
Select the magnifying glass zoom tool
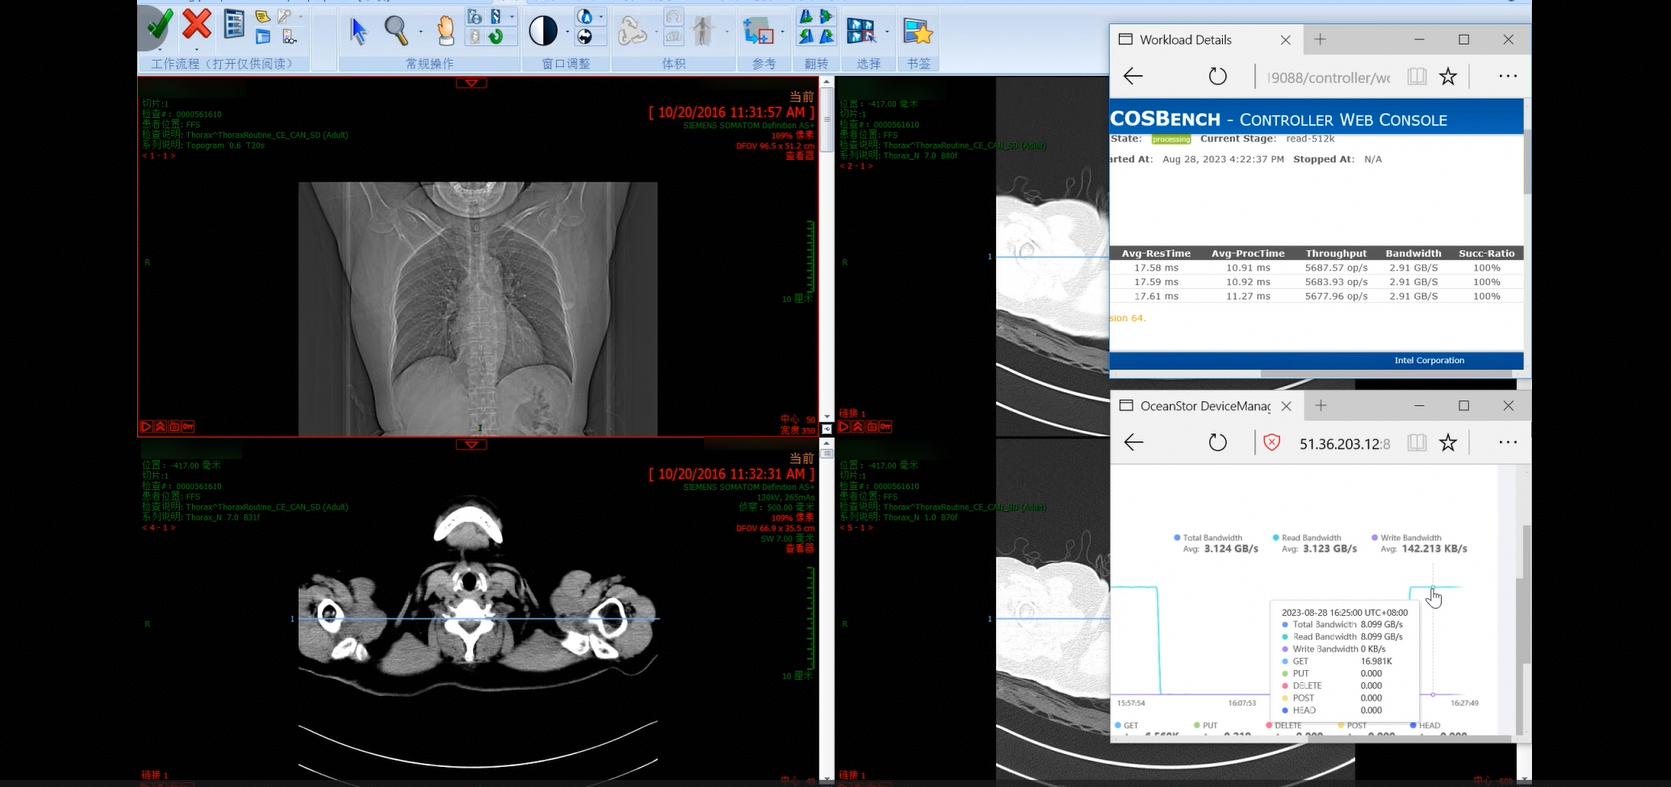click(396, 30)
